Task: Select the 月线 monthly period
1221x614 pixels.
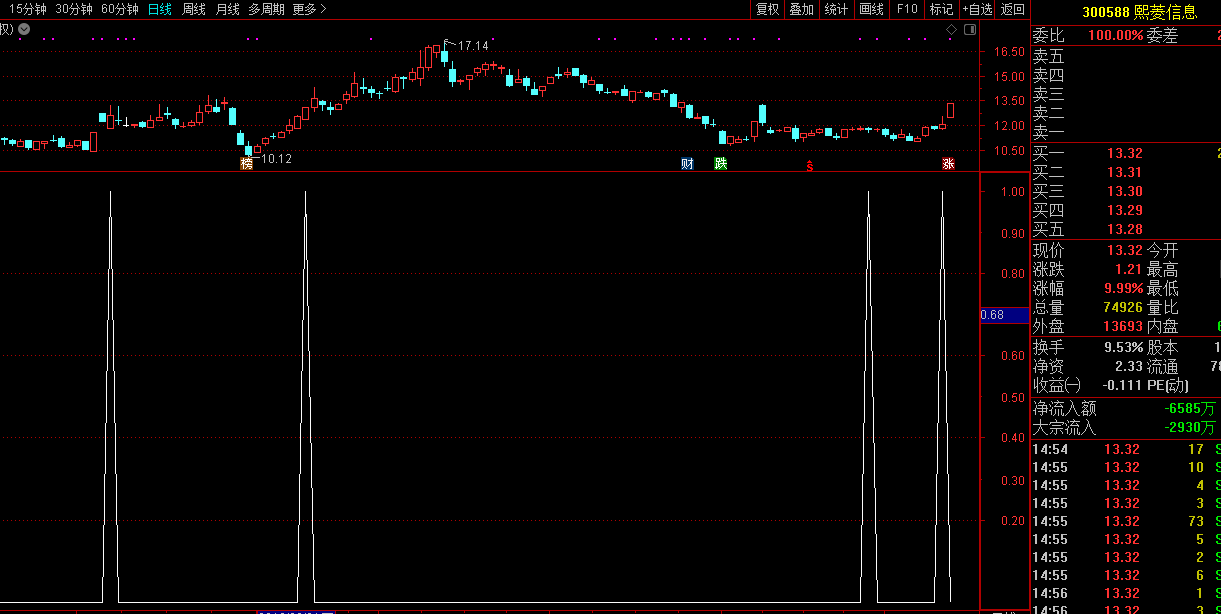Action: [228, 9]
